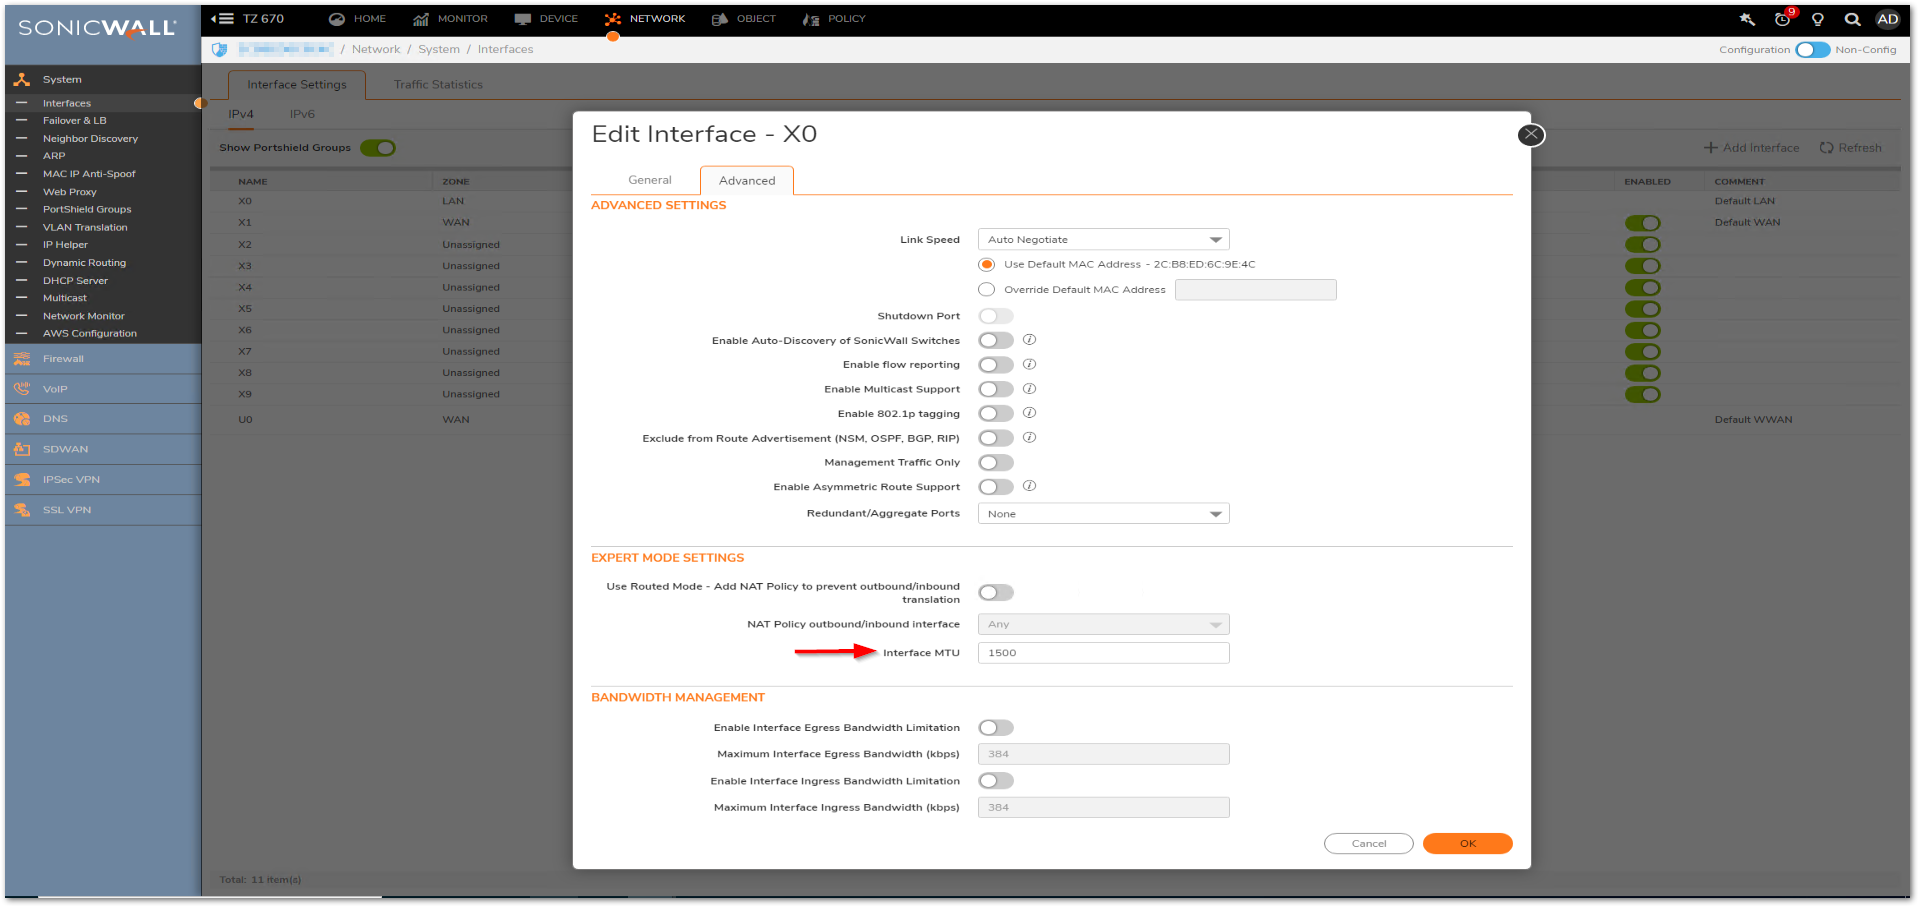Open Dynamic Routing in sidebar
Image resolution: width=1919 pixels, height=907 pixels.
(84, 263)
